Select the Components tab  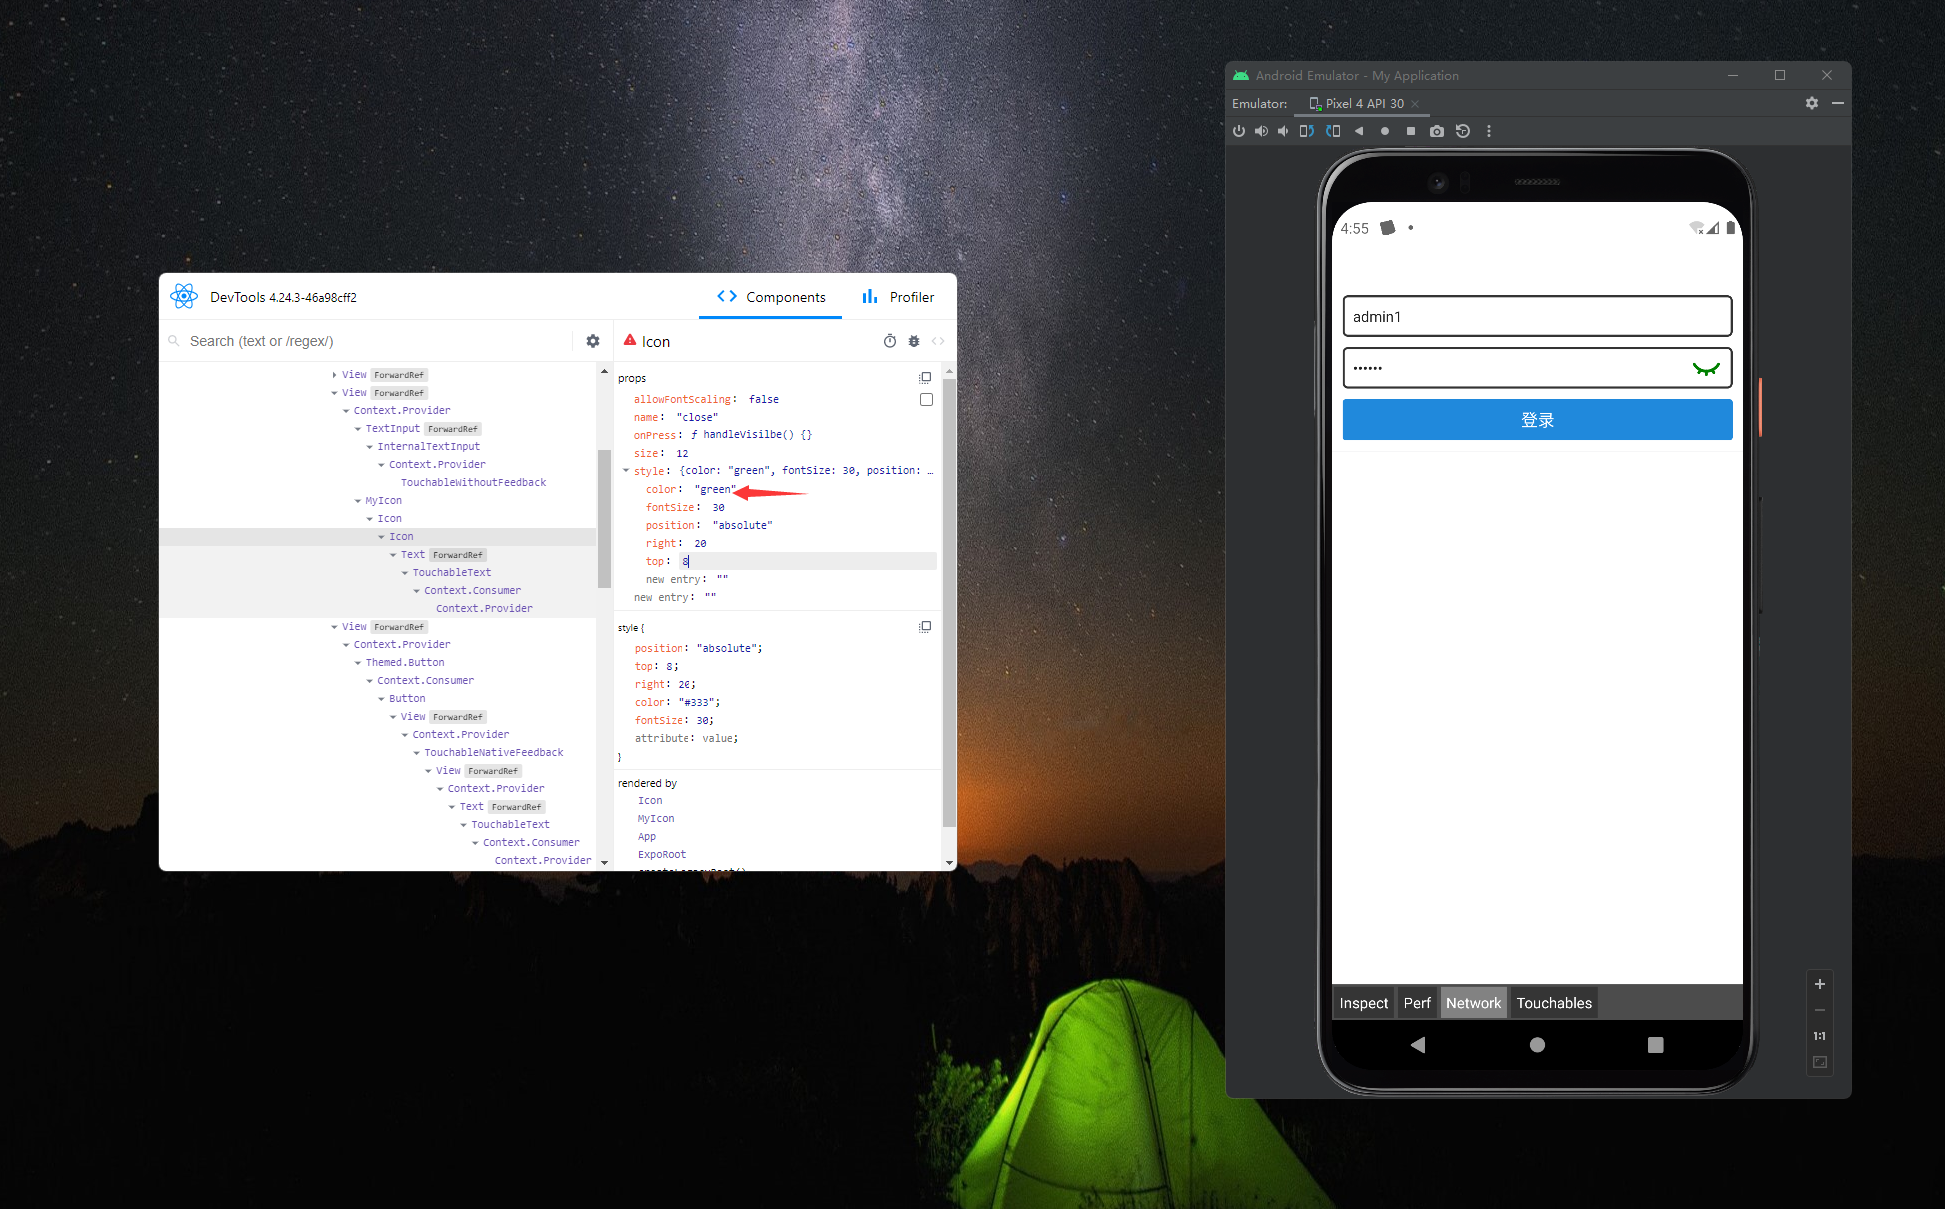(771, 297)
